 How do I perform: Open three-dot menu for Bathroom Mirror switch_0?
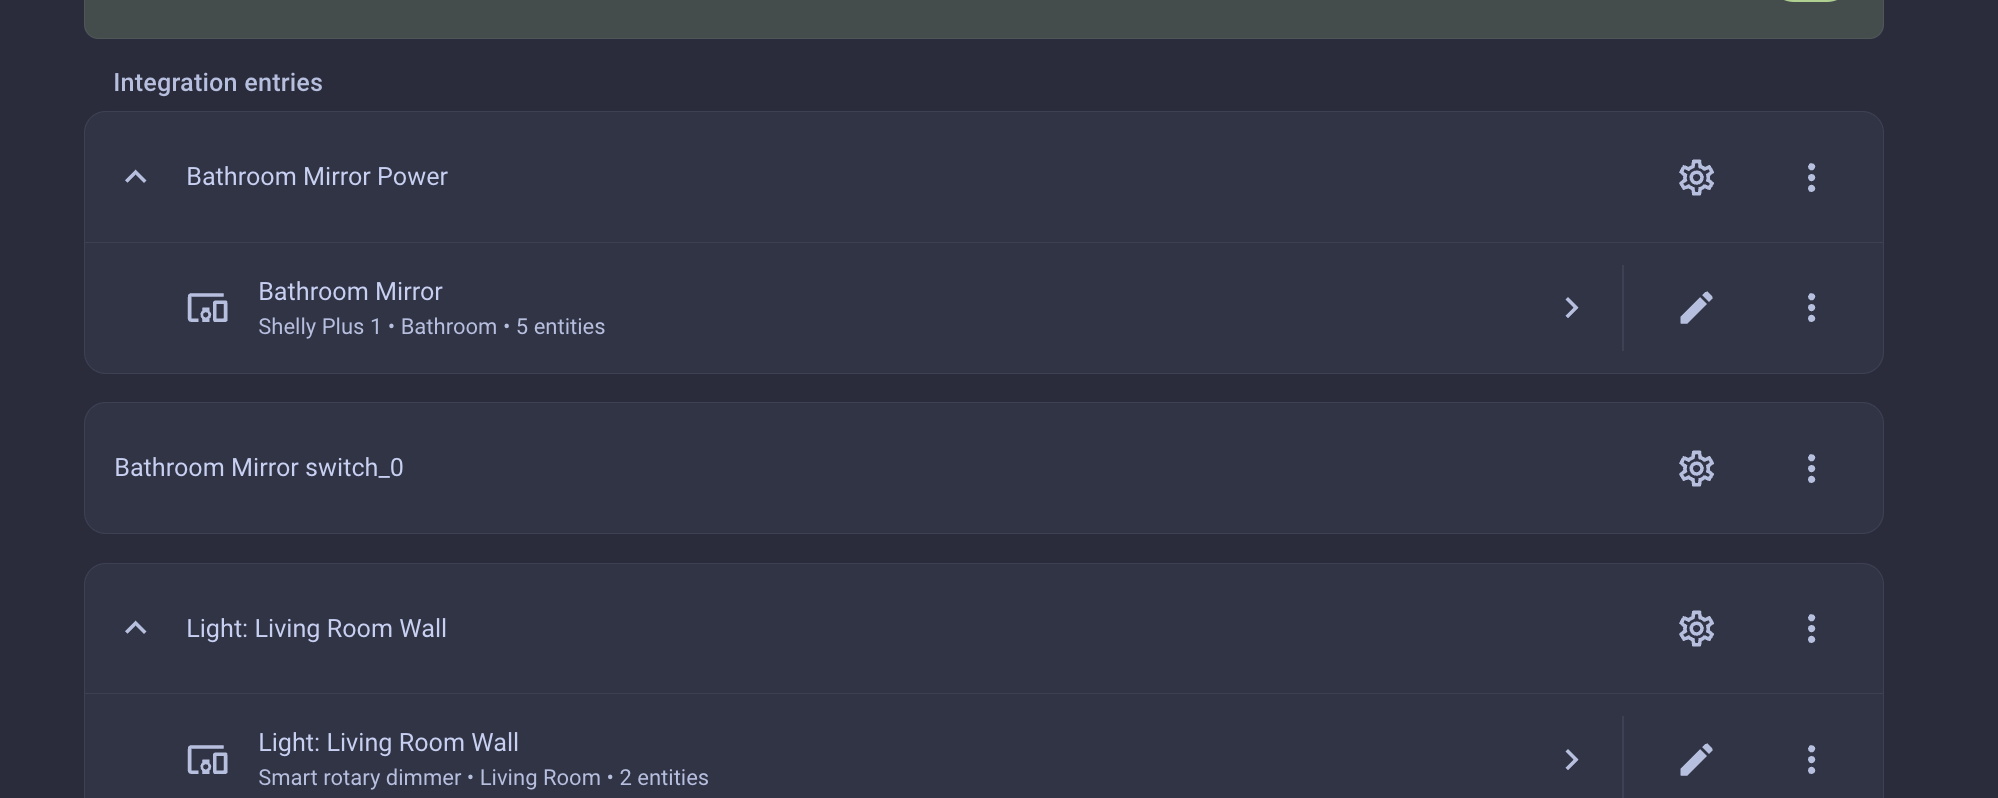point(1811,468)
